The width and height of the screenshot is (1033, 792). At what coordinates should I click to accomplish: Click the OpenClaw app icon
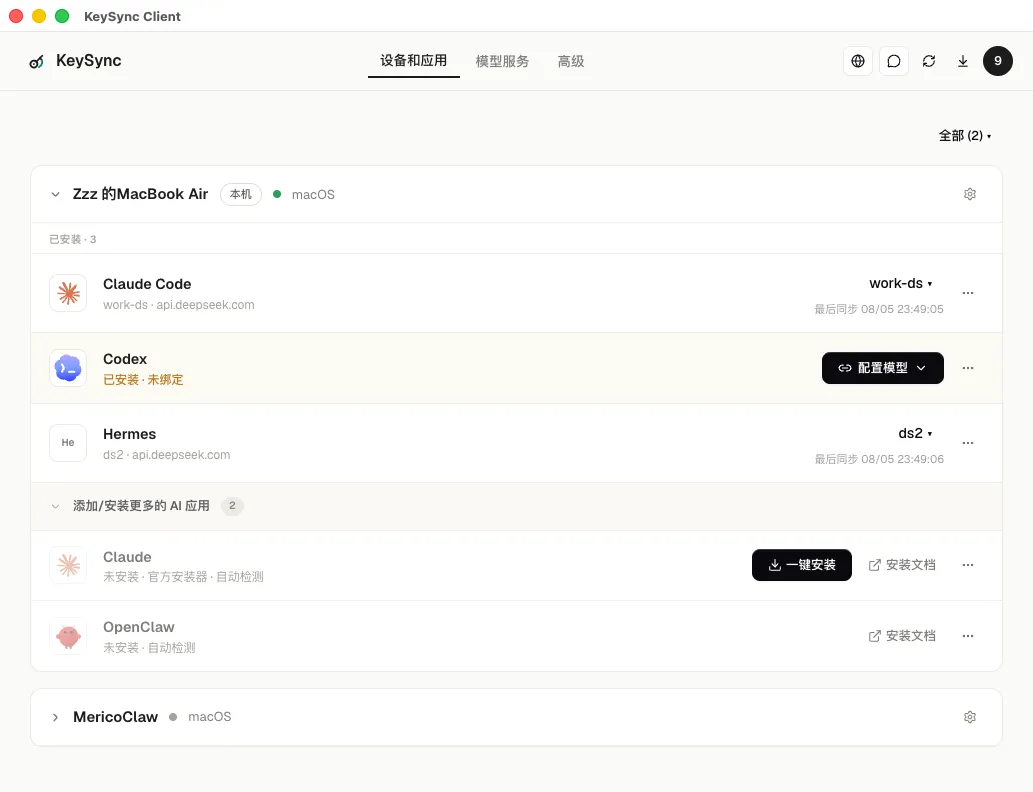pos(68,636)
